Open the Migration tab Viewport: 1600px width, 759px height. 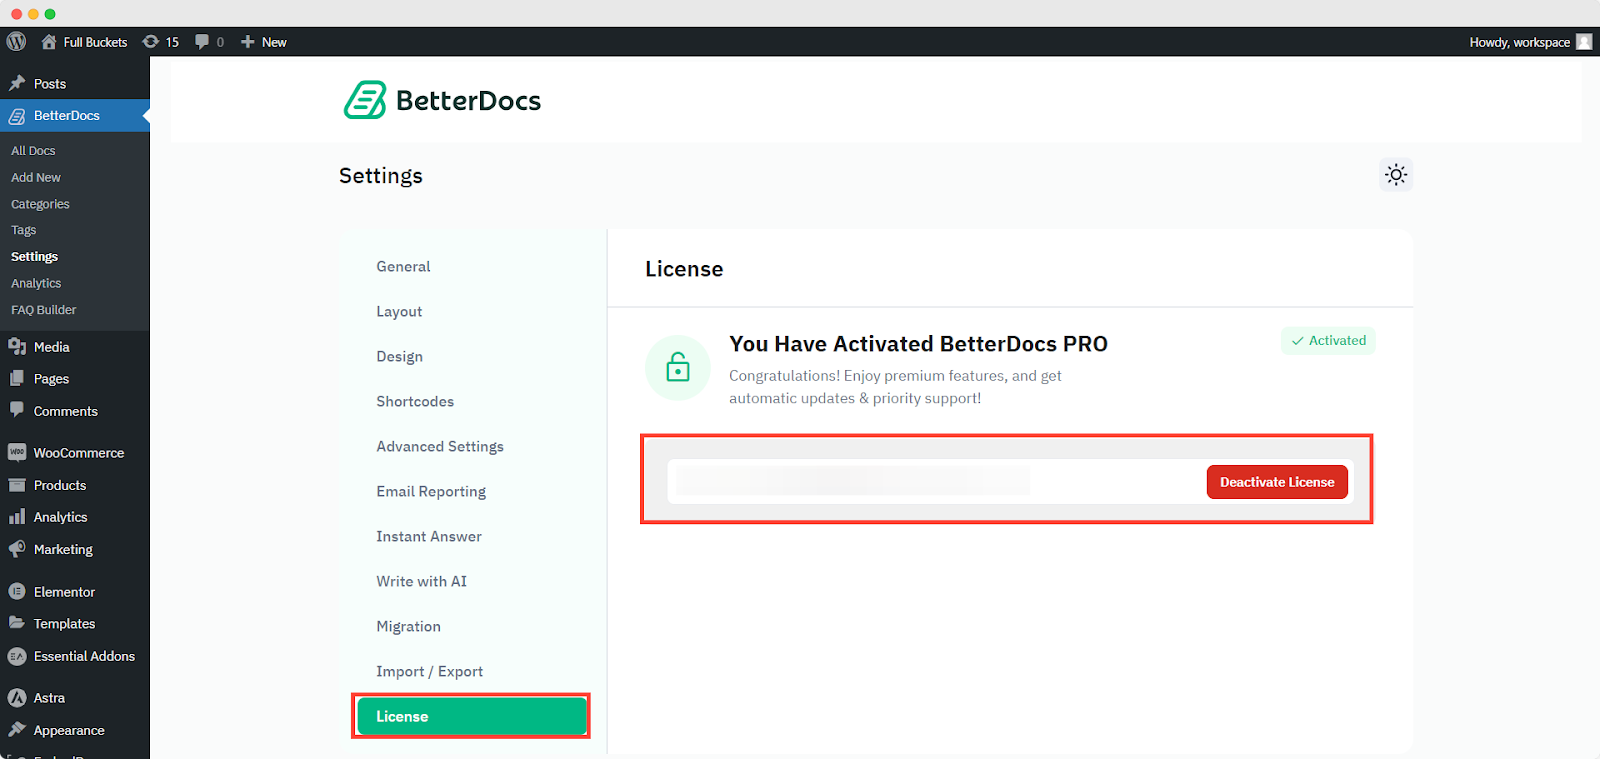pyautogui.click(x=408, y=627)
